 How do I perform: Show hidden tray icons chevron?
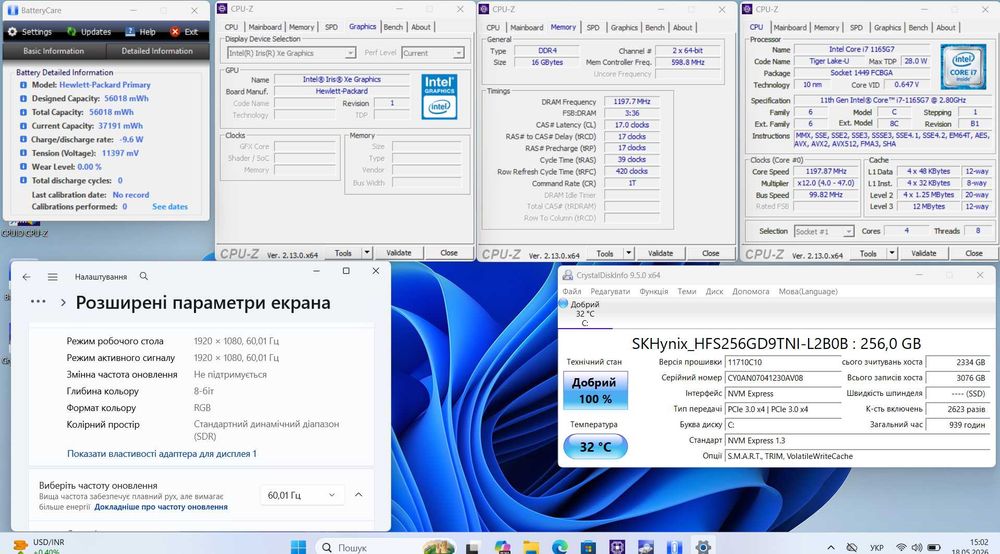click(830, 547)
